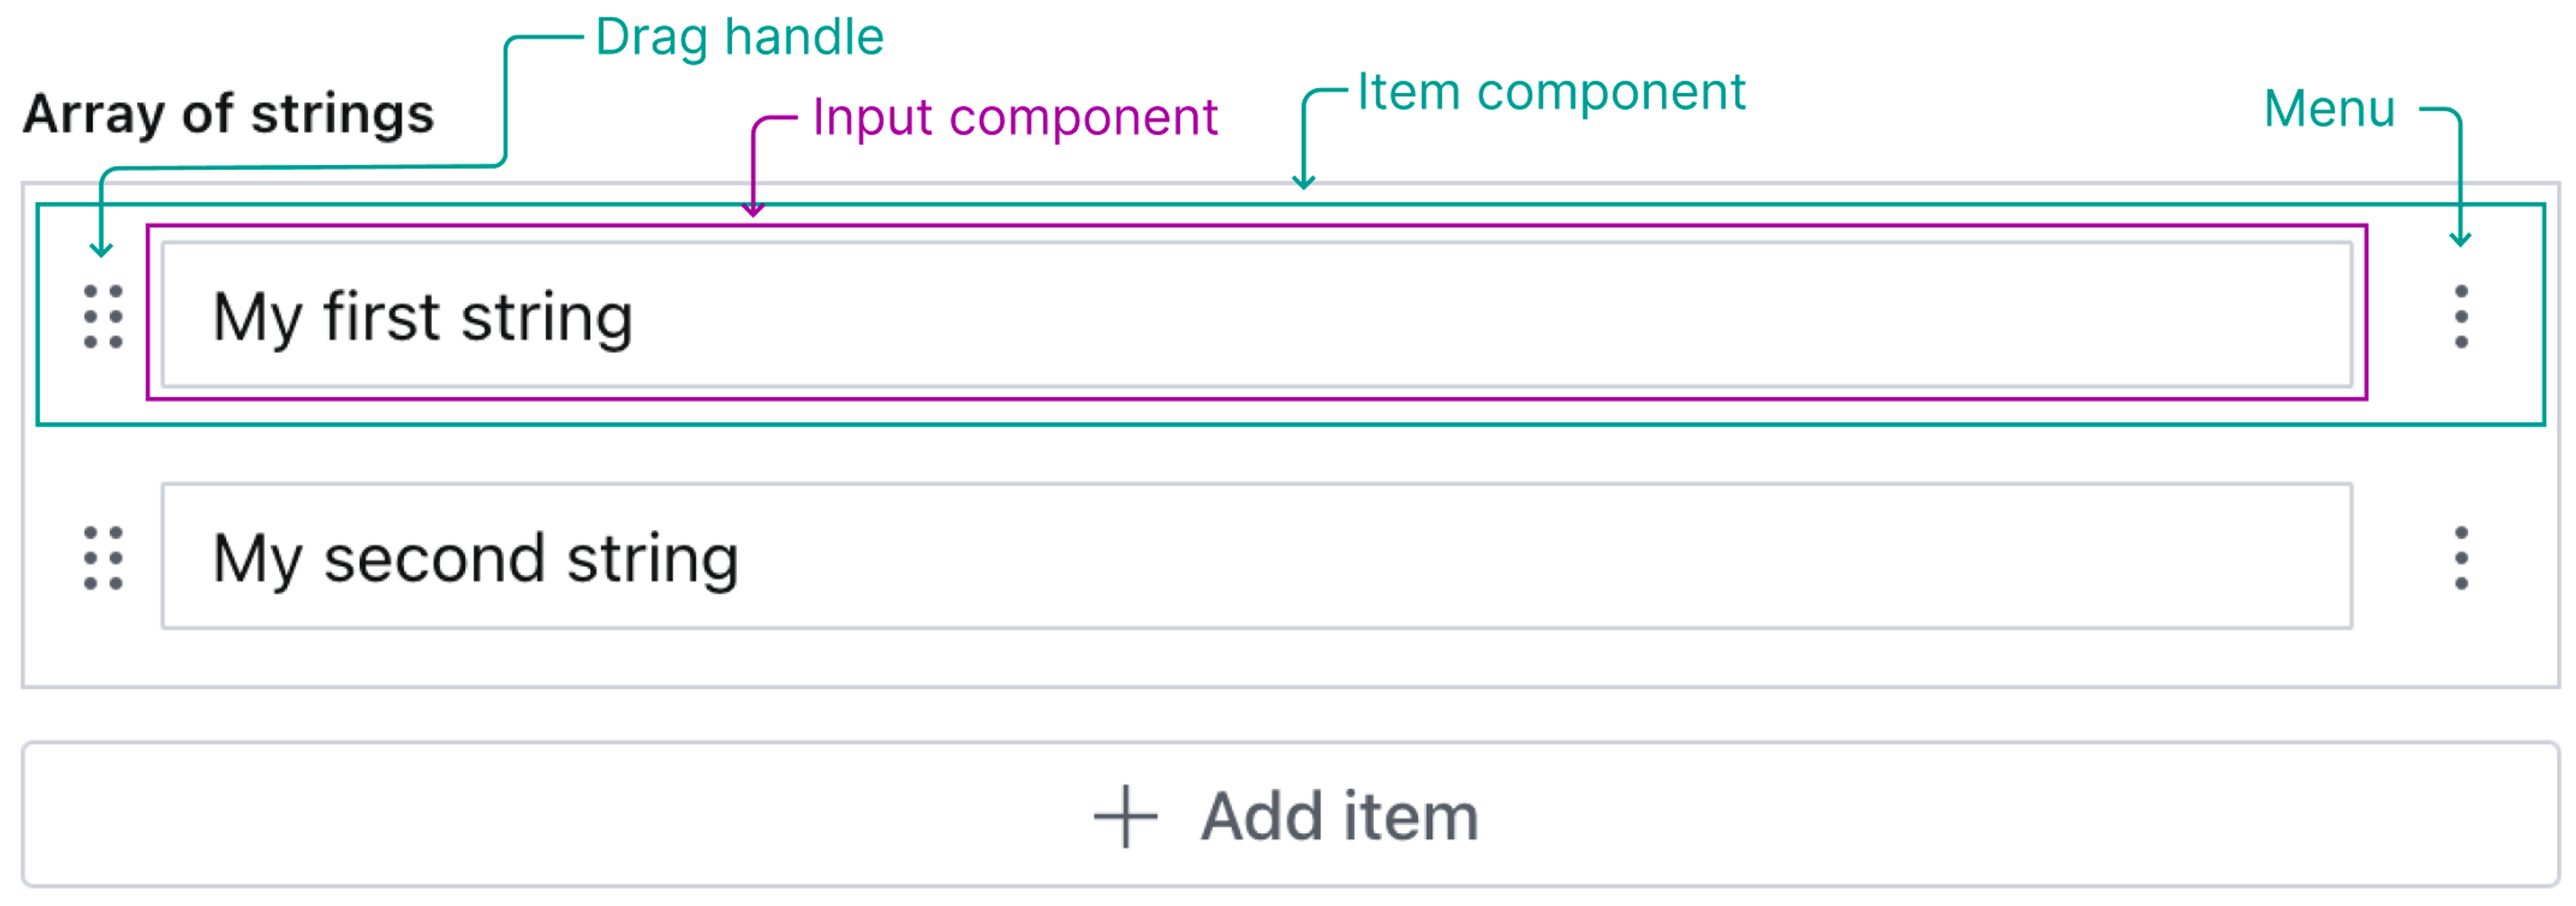Screen dimensions: 2576x906
Task: Click the magenta Input component annotation label
Action: (x=1014, y=117)
